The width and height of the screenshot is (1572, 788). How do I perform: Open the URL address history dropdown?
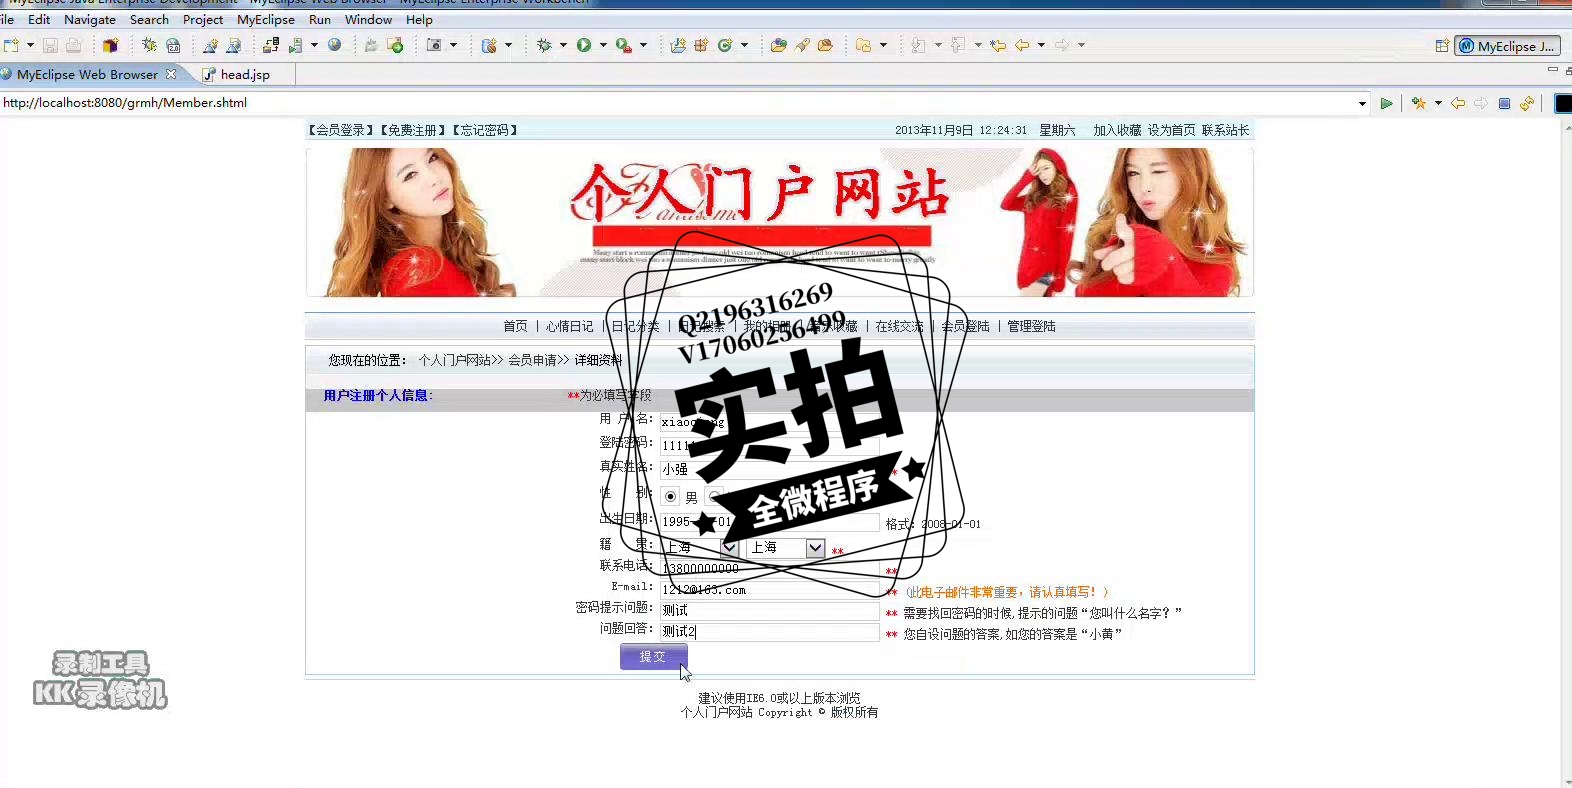(x=1362, y=104)
